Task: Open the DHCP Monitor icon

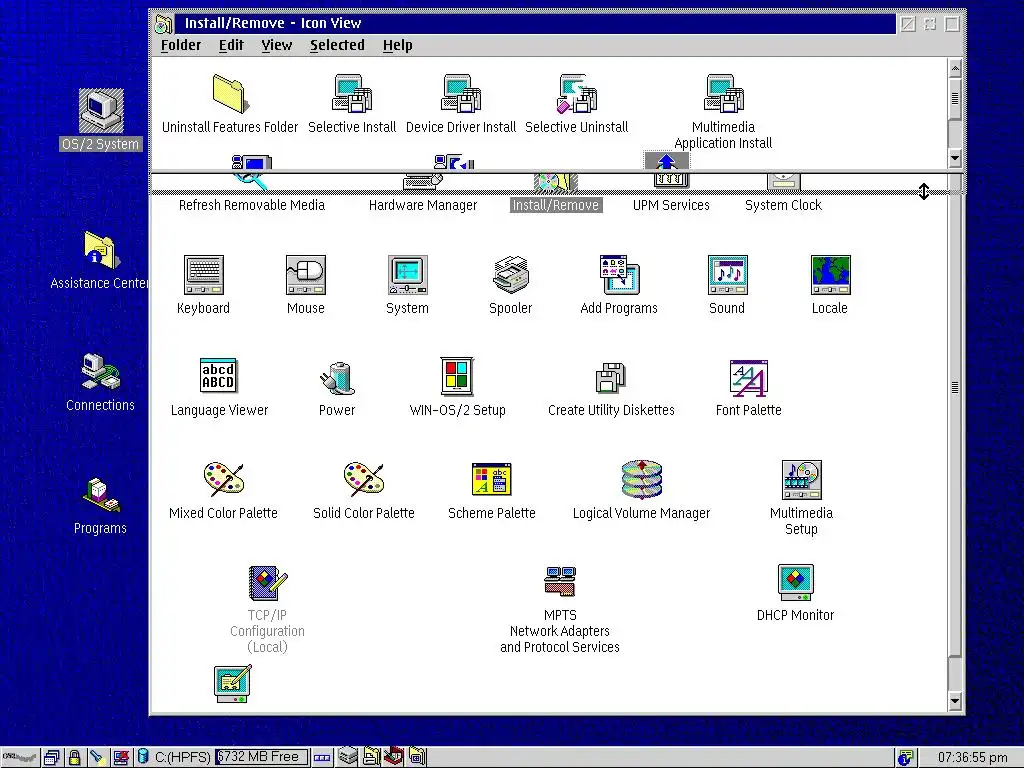Action: click(x=795, y=582)
